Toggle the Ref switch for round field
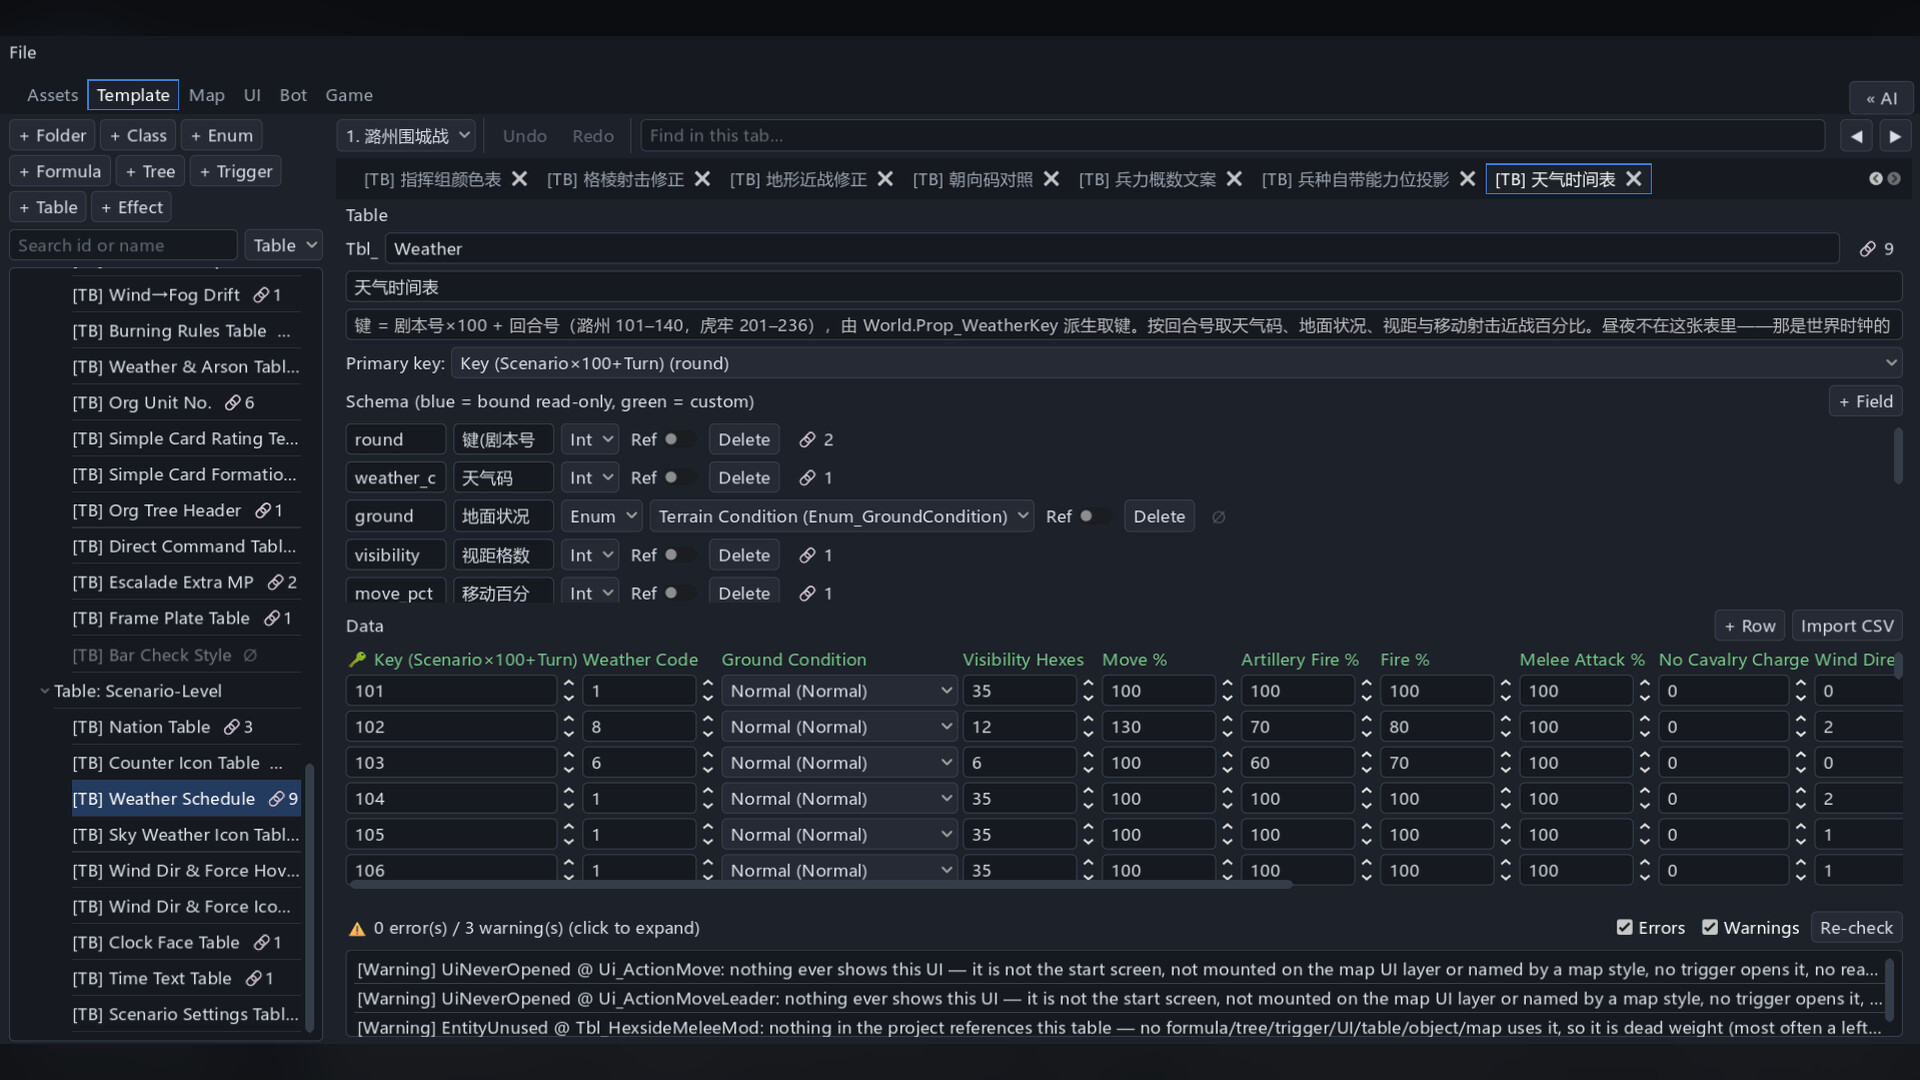This screenshot has height=1080, width=1920. point(677,440)
